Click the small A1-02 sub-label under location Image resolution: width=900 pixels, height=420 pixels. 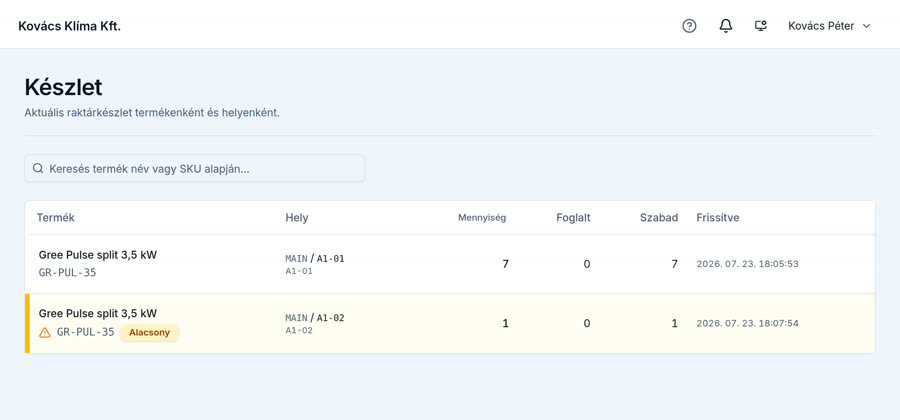[x=298, y=330]
